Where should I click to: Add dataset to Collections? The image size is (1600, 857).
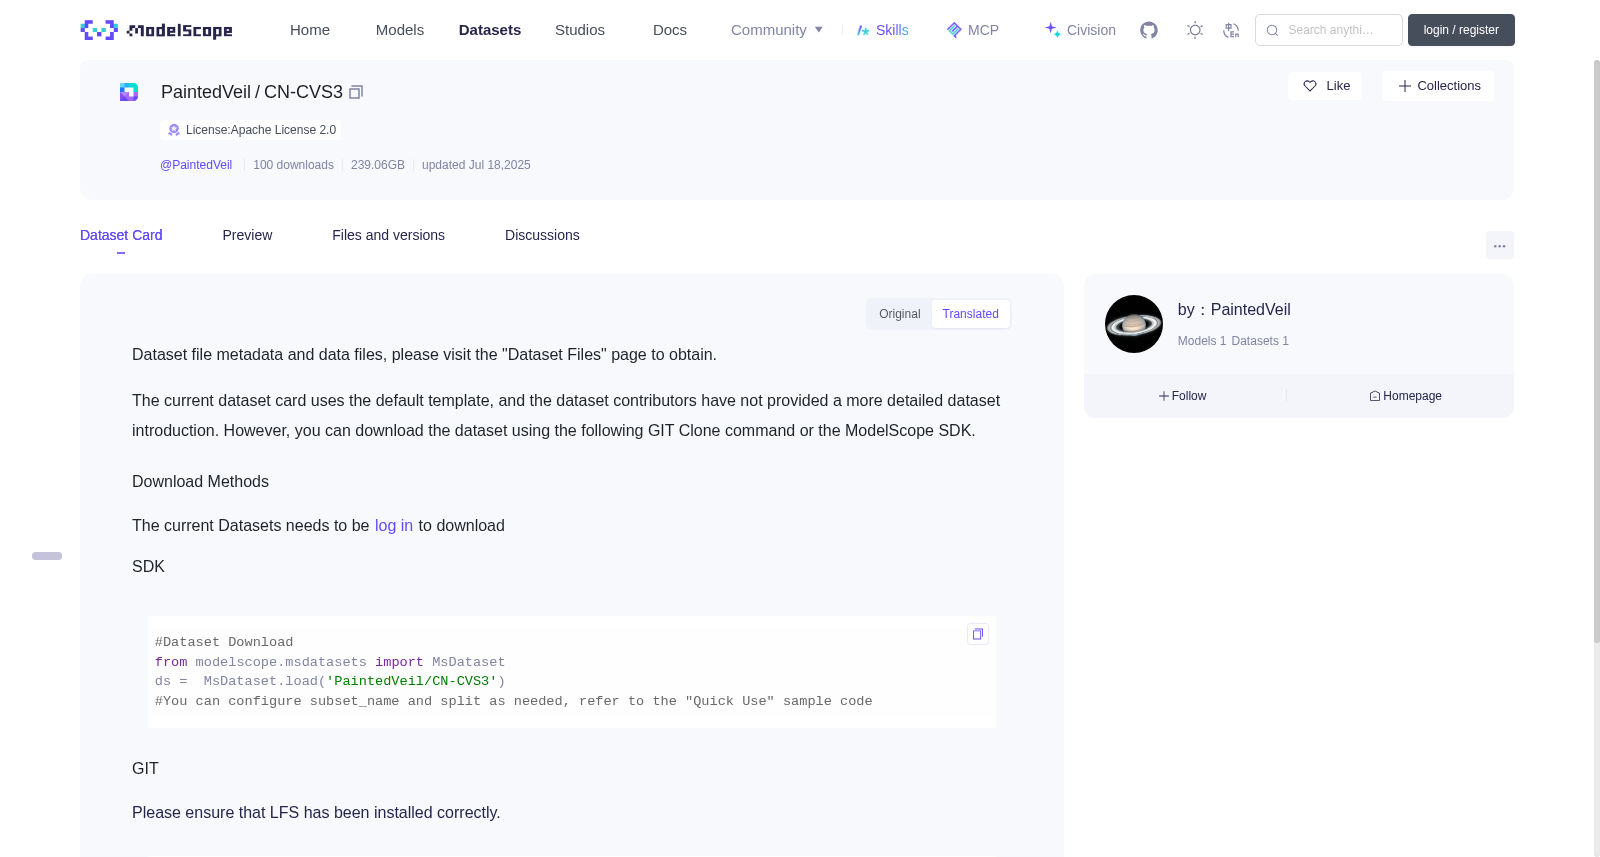click(1438, 86)
